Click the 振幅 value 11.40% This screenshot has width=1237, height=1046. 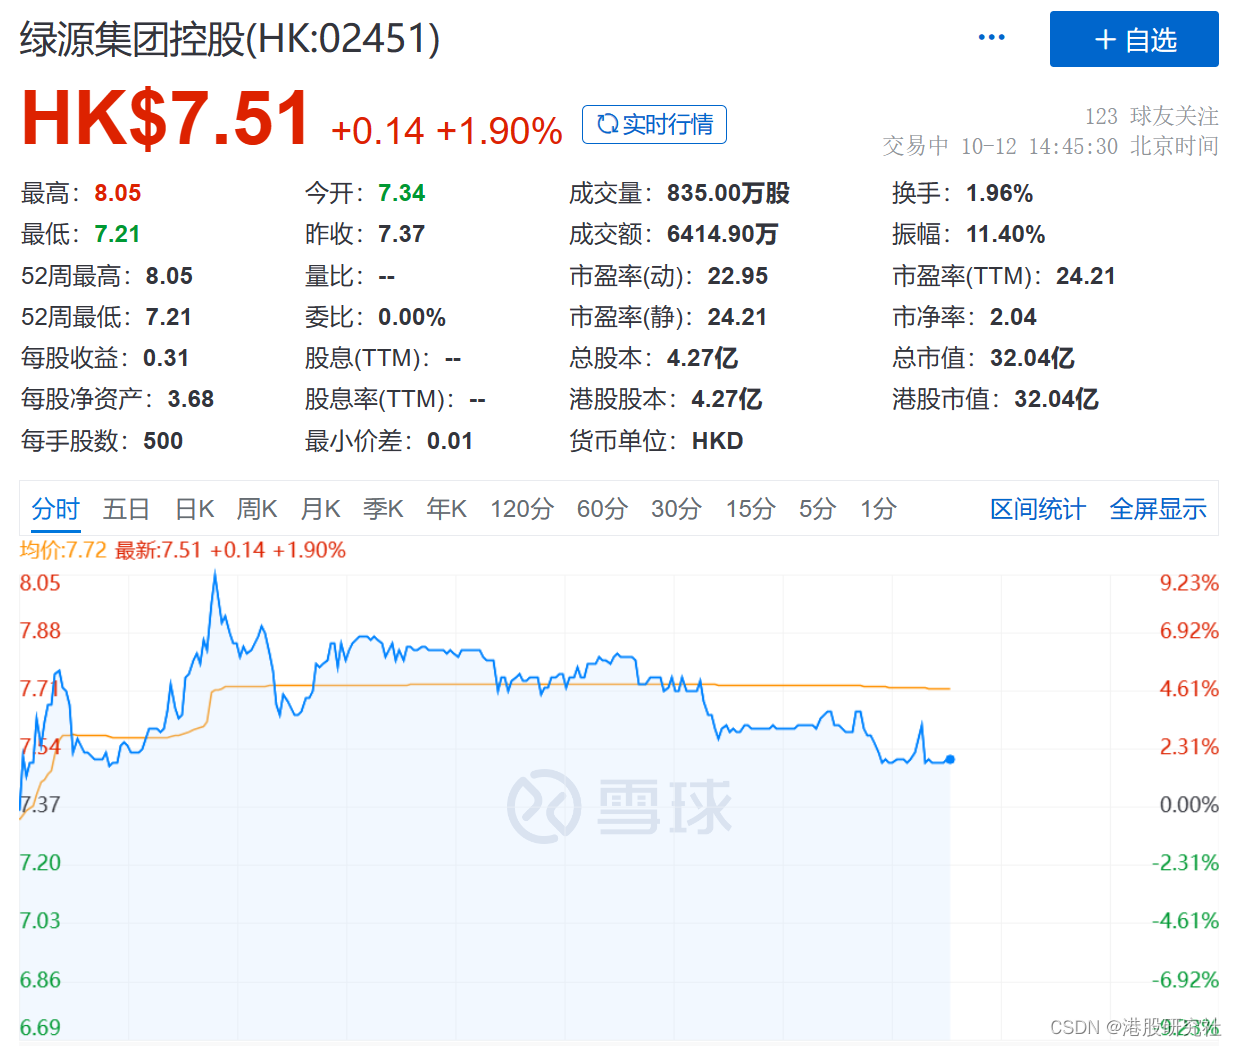click(1005, 234)
